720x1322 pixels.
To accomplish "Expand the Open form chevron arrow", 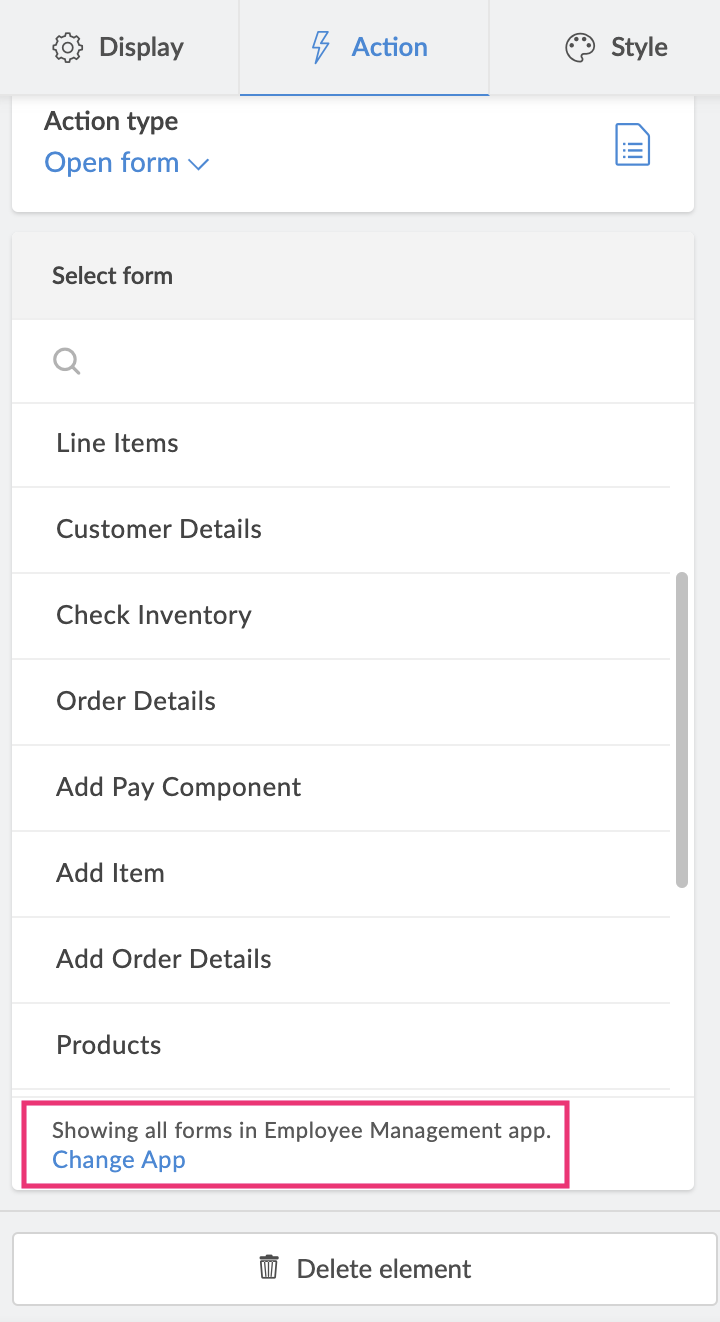I will (199, 164).
